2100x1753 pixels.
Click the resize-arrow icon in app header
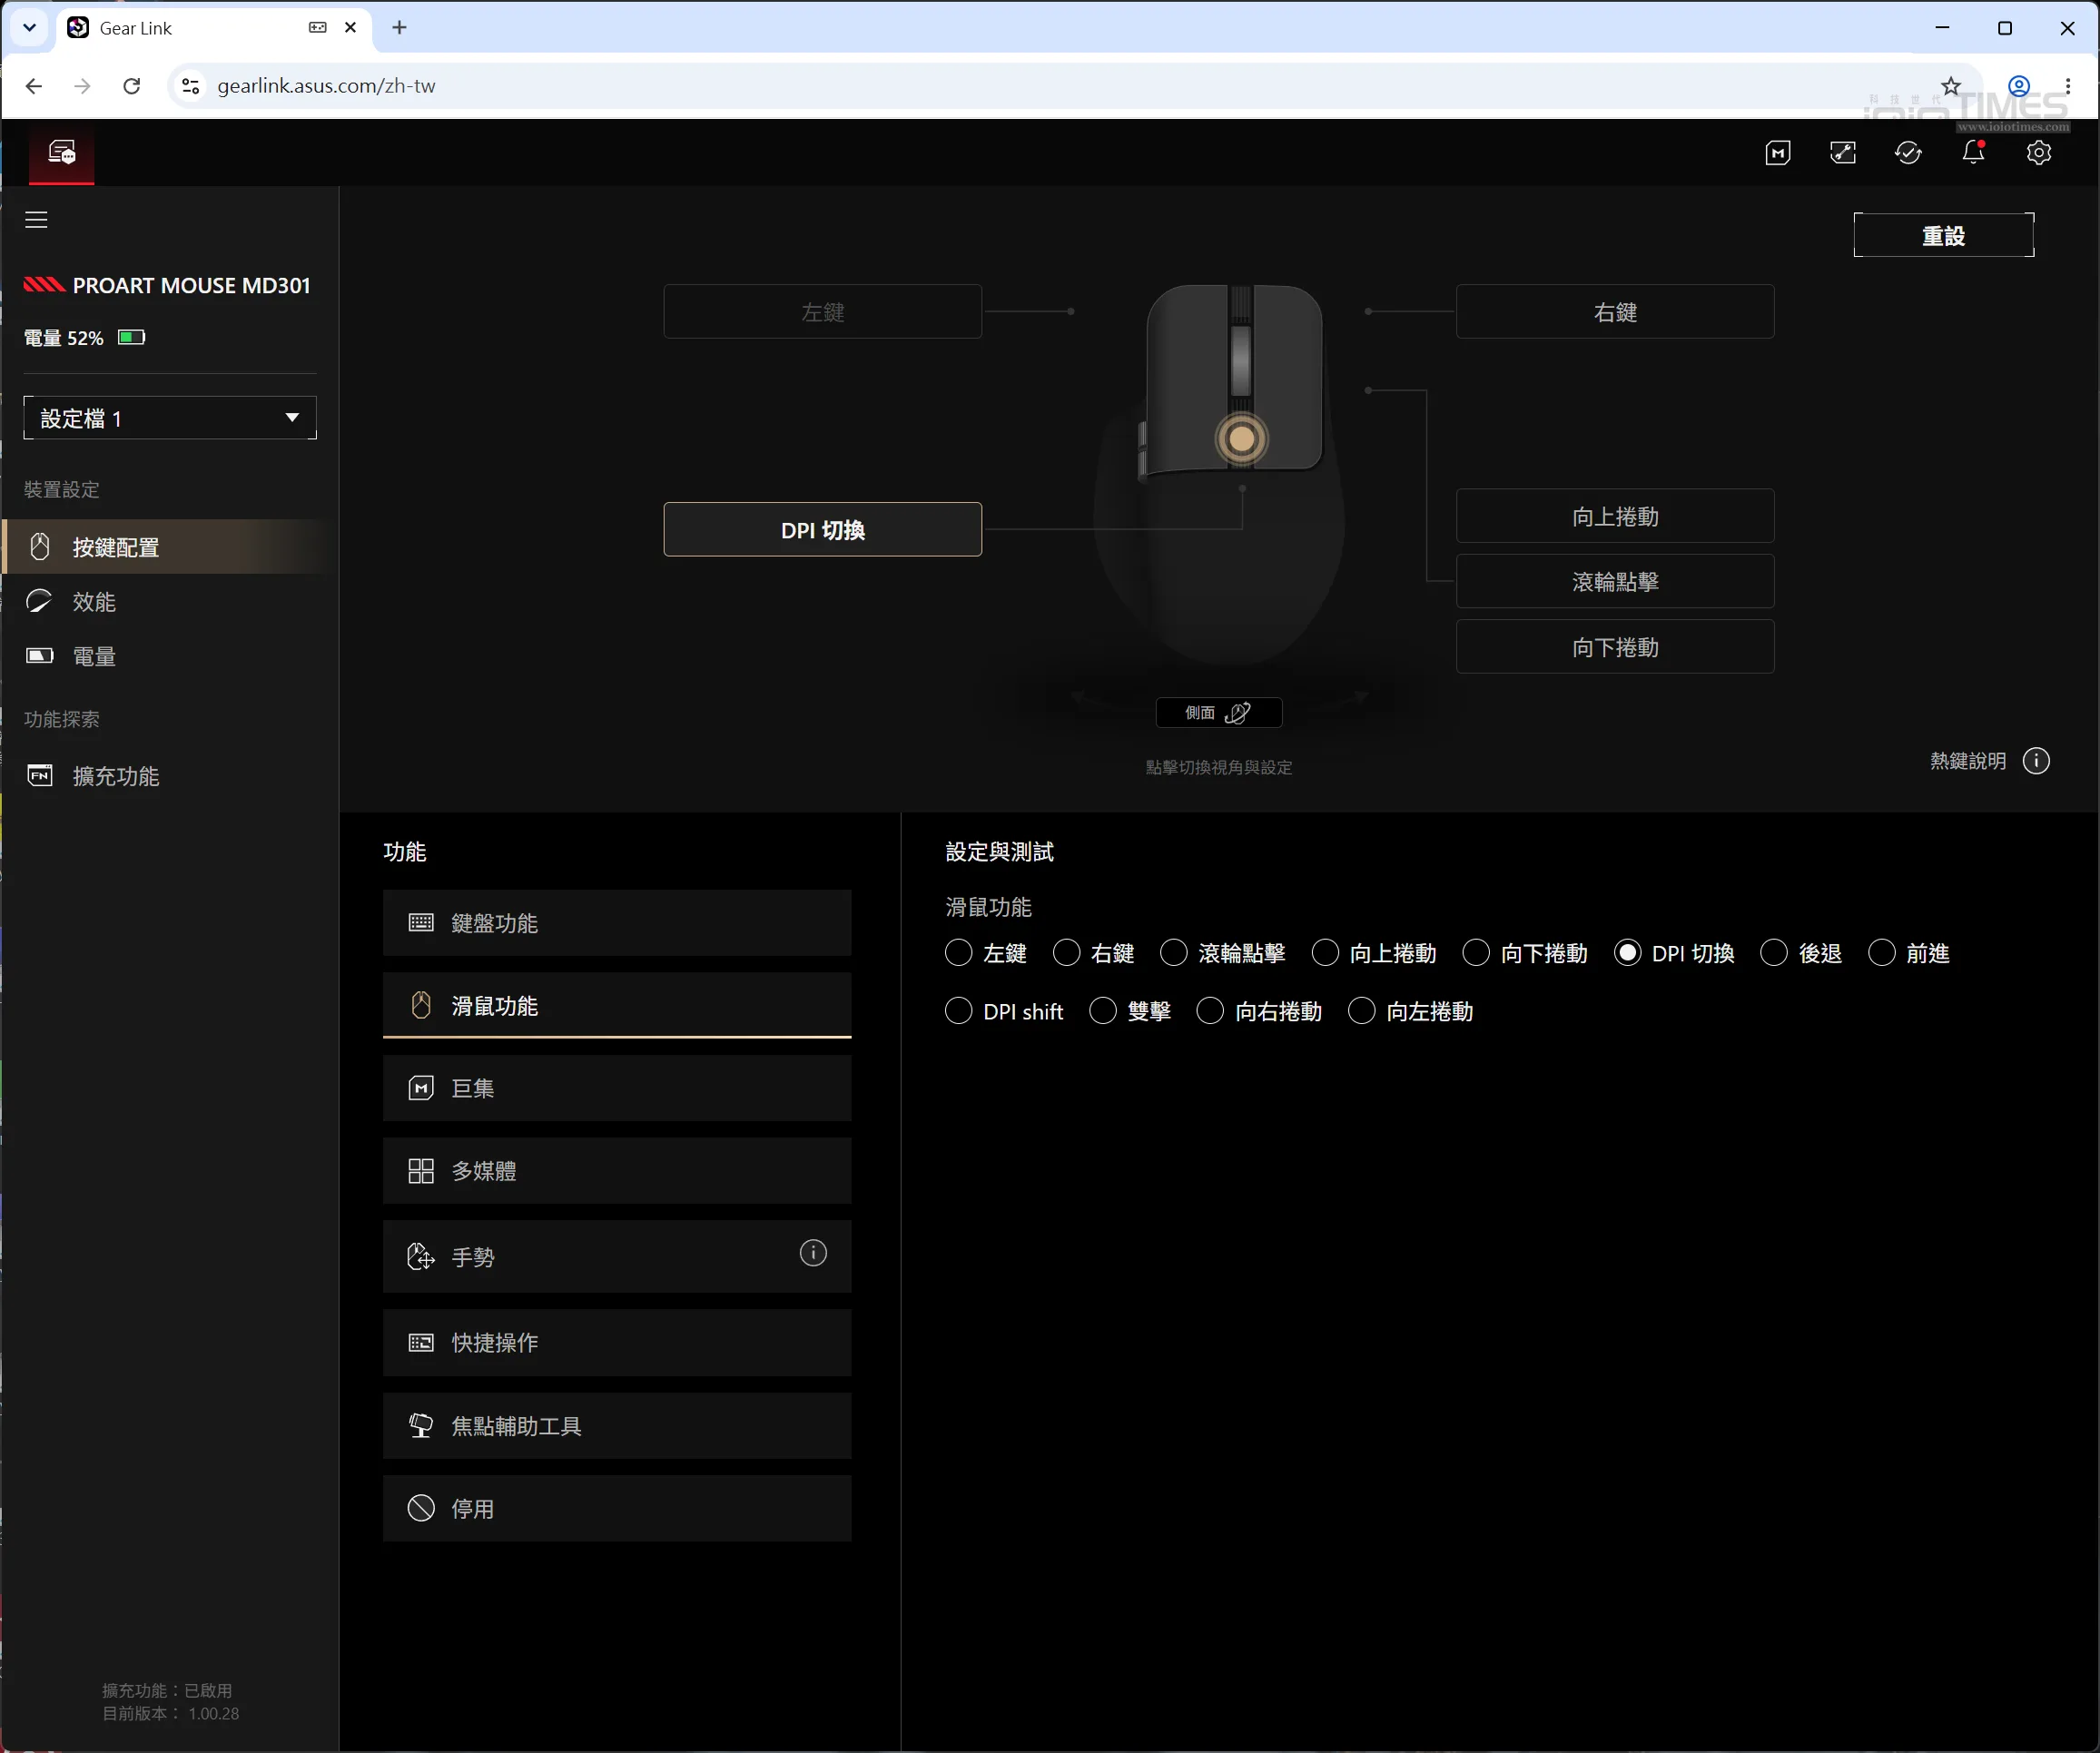pyautogui.click(x=1843, y=153)
